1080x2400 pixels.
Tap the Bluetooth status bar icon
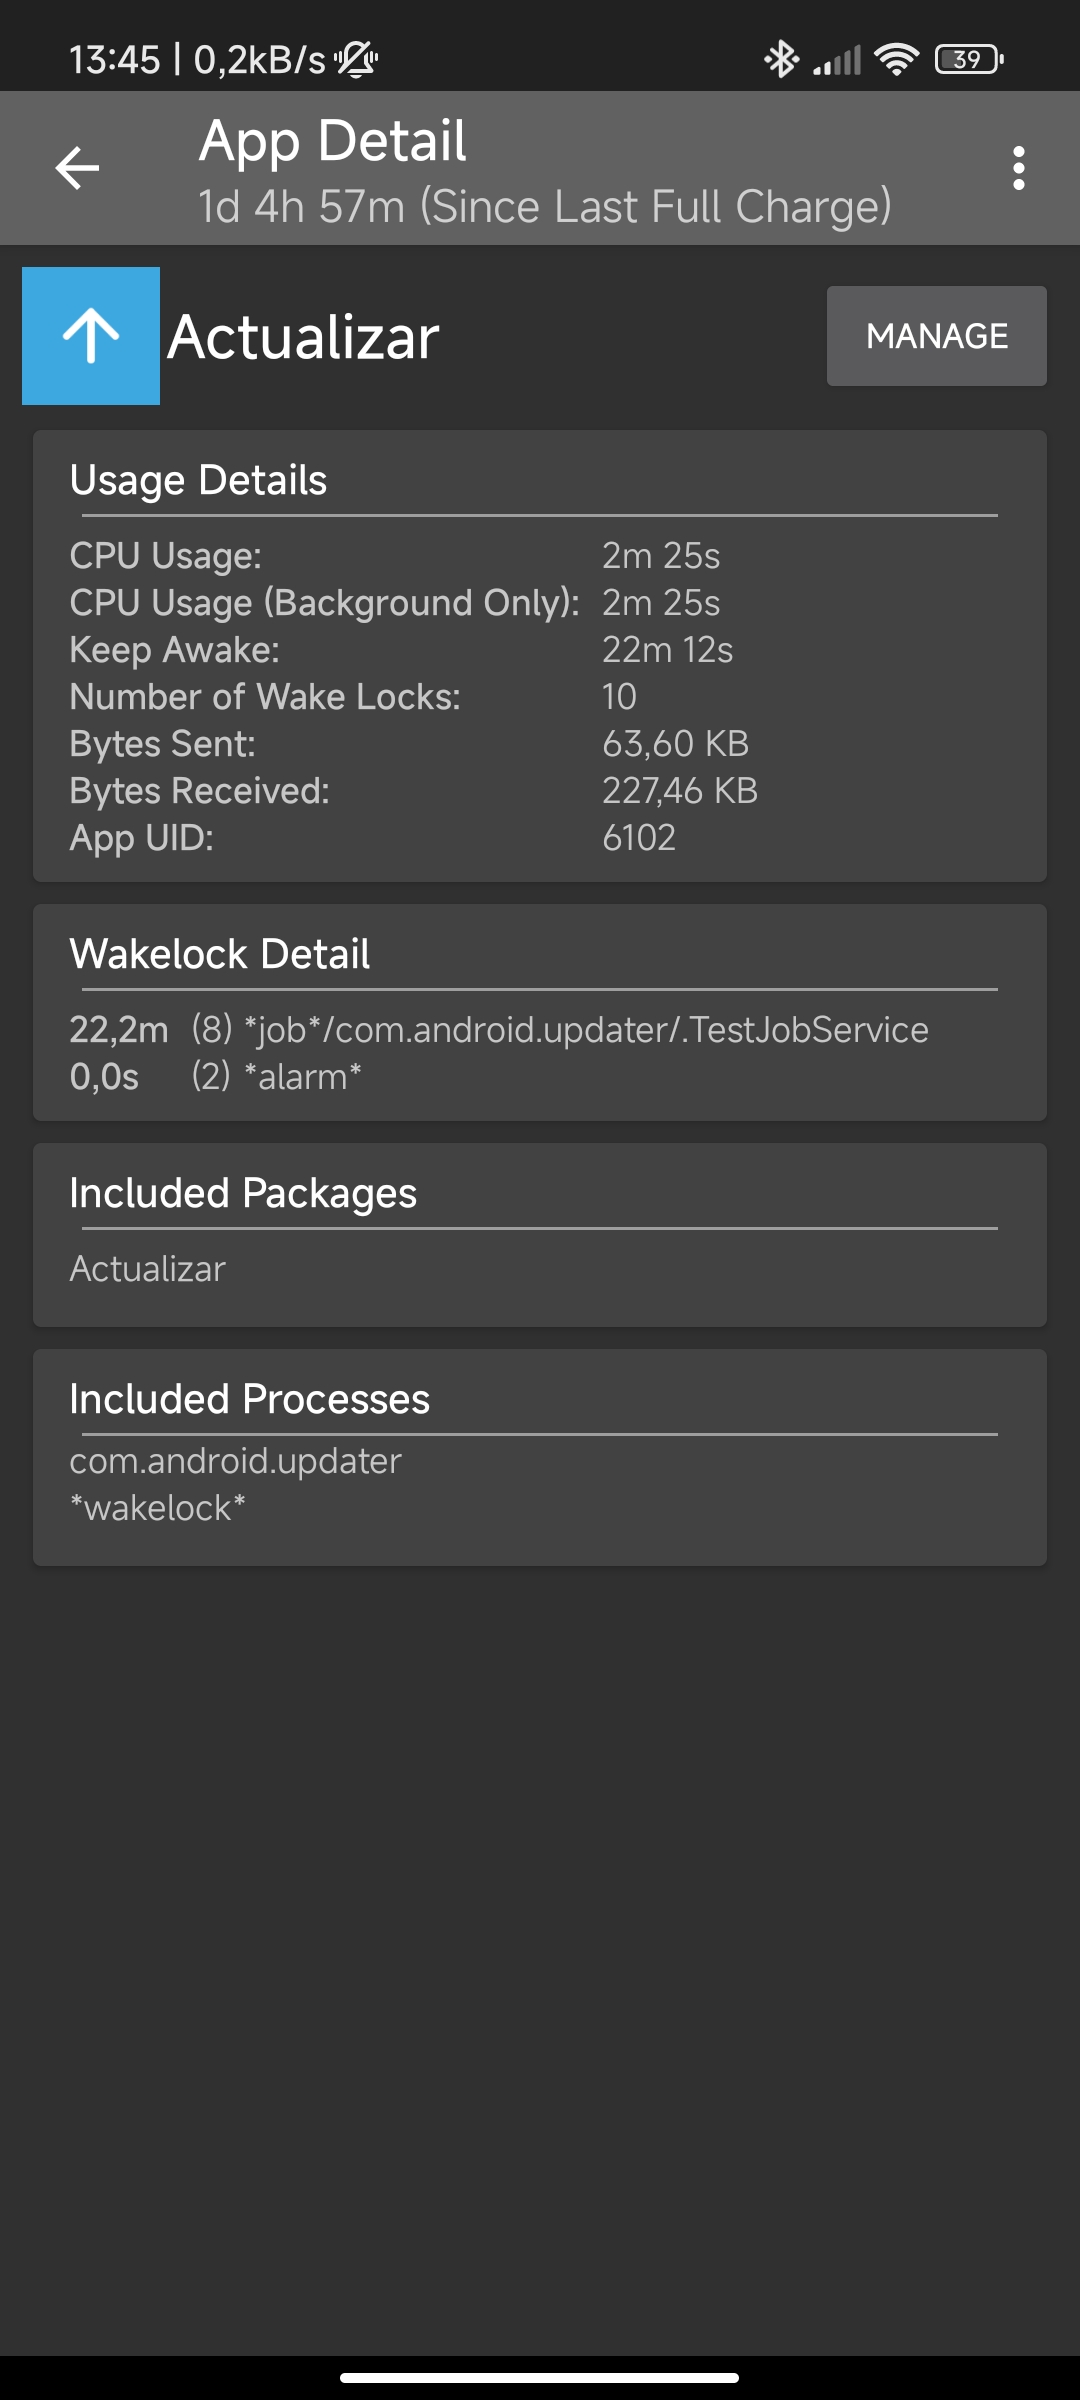click(x=781, y=59)
